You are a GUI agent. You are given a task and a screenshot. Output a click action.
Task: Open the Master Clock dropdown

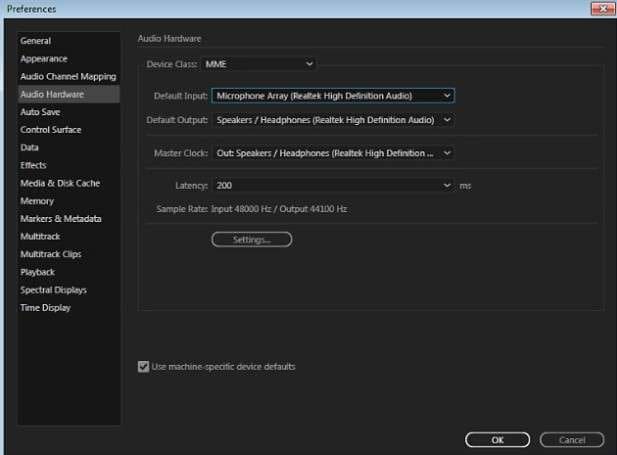333,153
